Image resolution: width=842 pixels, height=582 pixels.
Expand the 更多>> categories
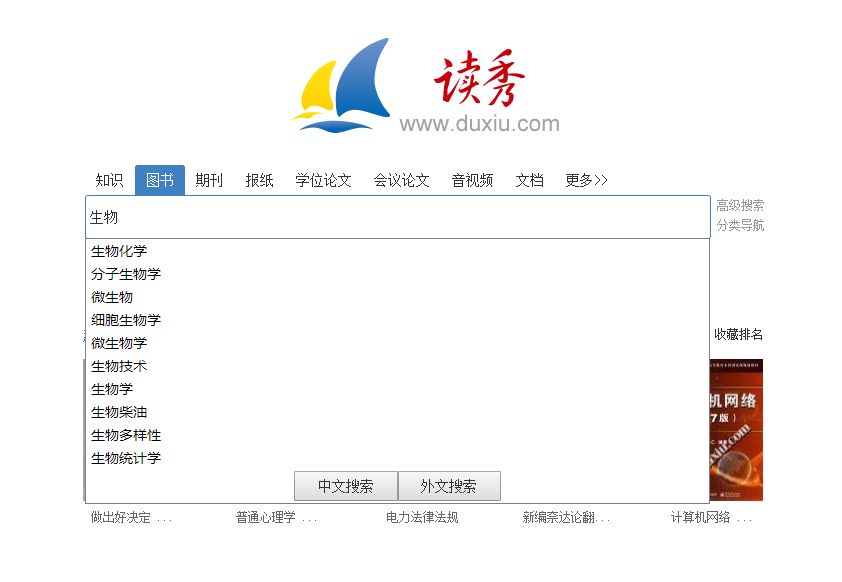point(586,180)
